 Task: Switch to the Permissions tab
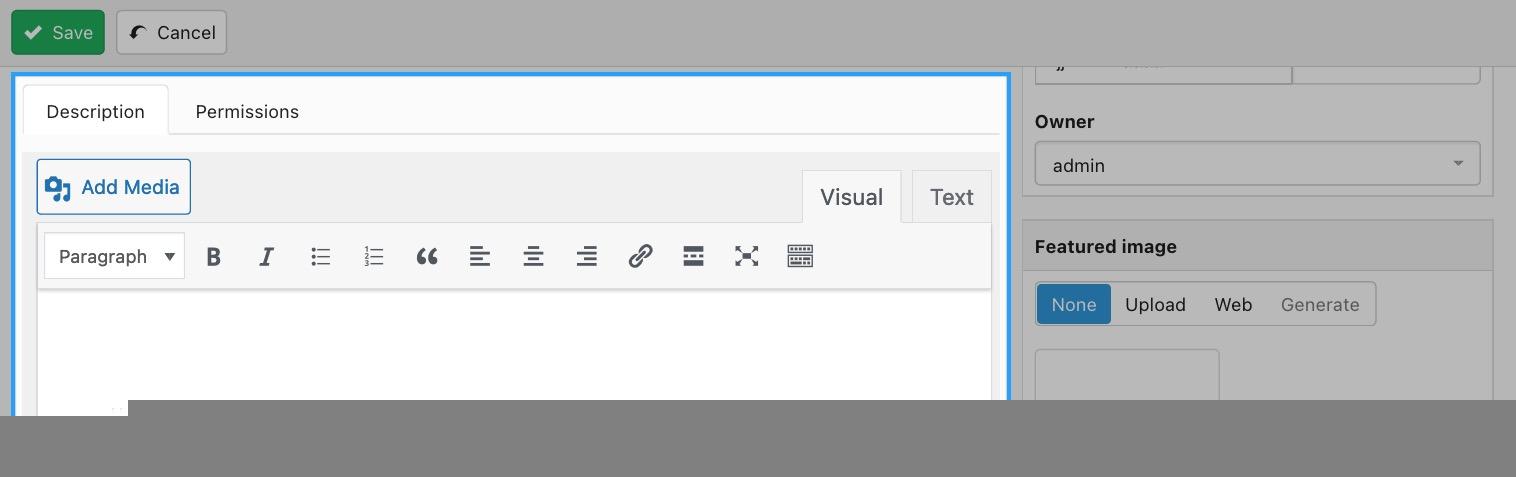pos(247,112)
